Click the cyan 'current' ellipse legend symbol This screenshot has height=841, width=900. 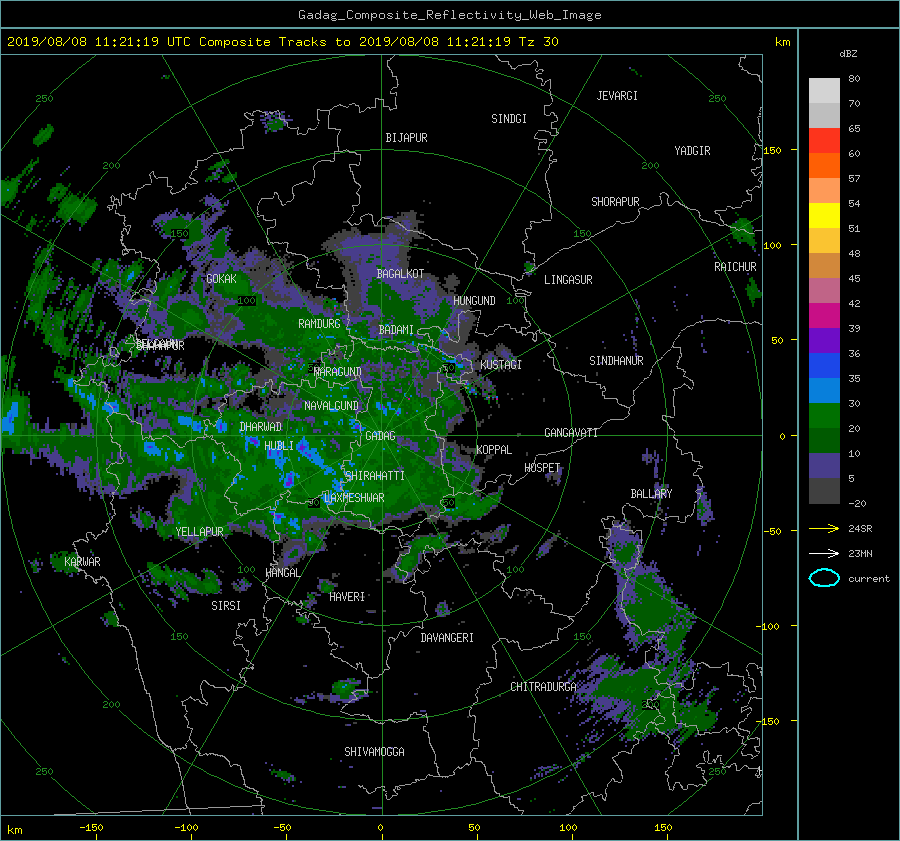click(x=824, y=578)
